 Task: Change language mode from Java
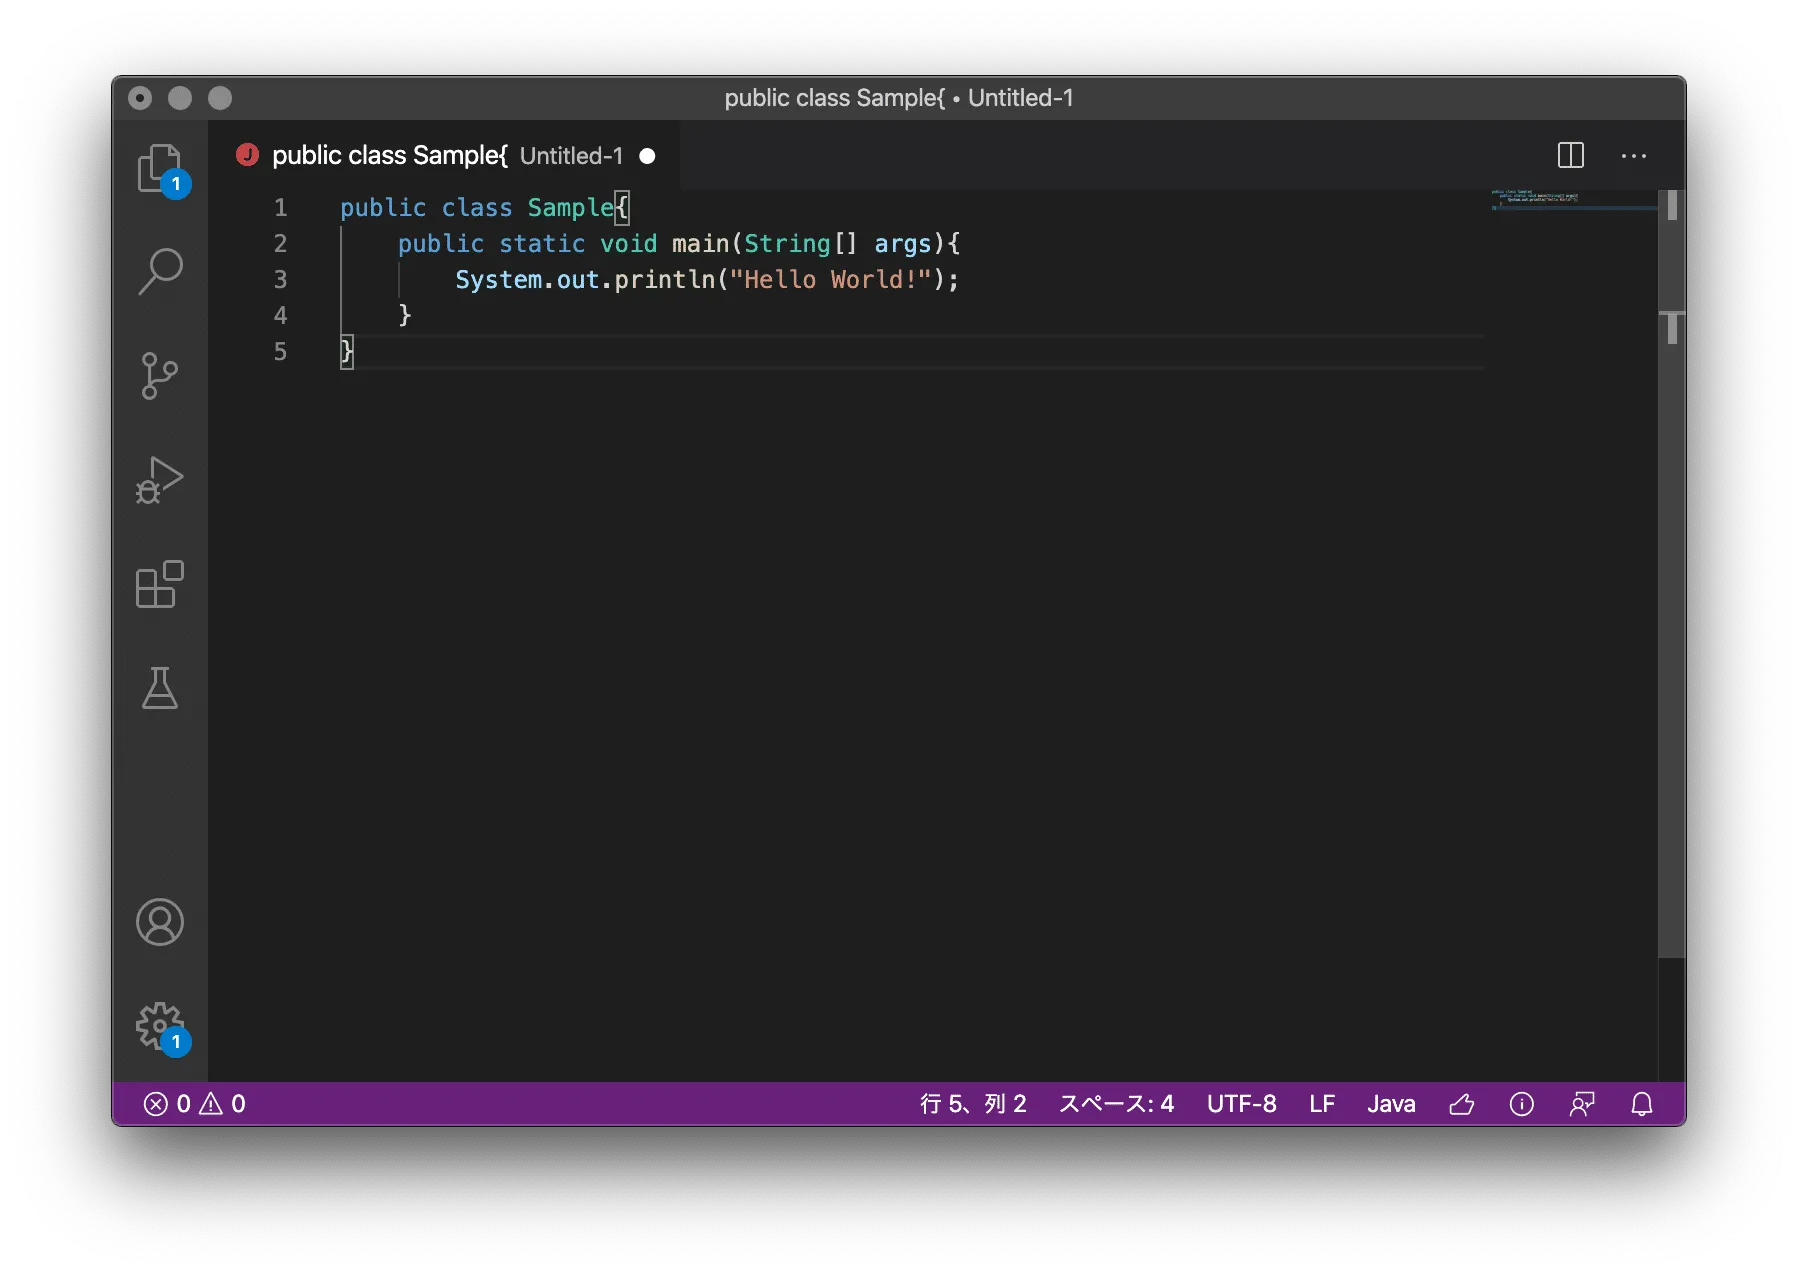pyautogui.click(x=1391, y=1104)
